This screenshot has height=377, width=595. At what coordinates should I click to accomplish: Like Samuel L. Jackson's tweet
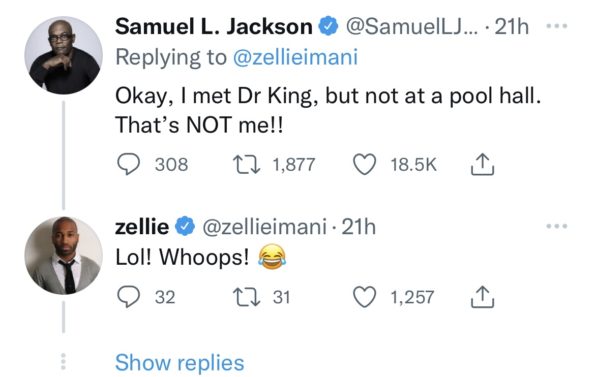click(365, 164)
